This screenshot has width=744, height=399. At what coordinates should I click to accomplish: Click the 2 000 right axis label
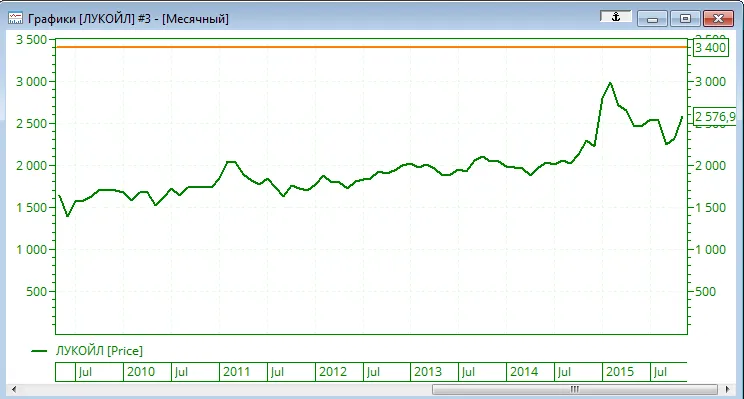point(710,166)
